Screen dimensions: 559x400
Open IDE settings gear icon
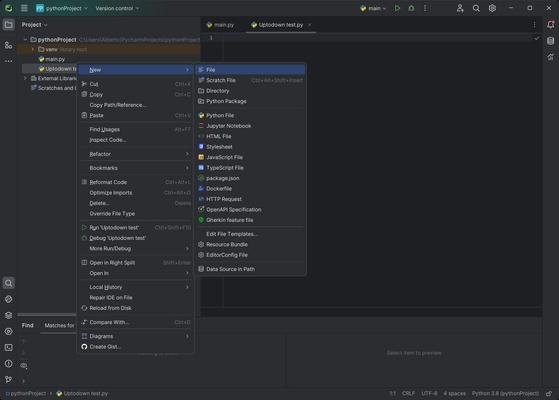(492, 8)
